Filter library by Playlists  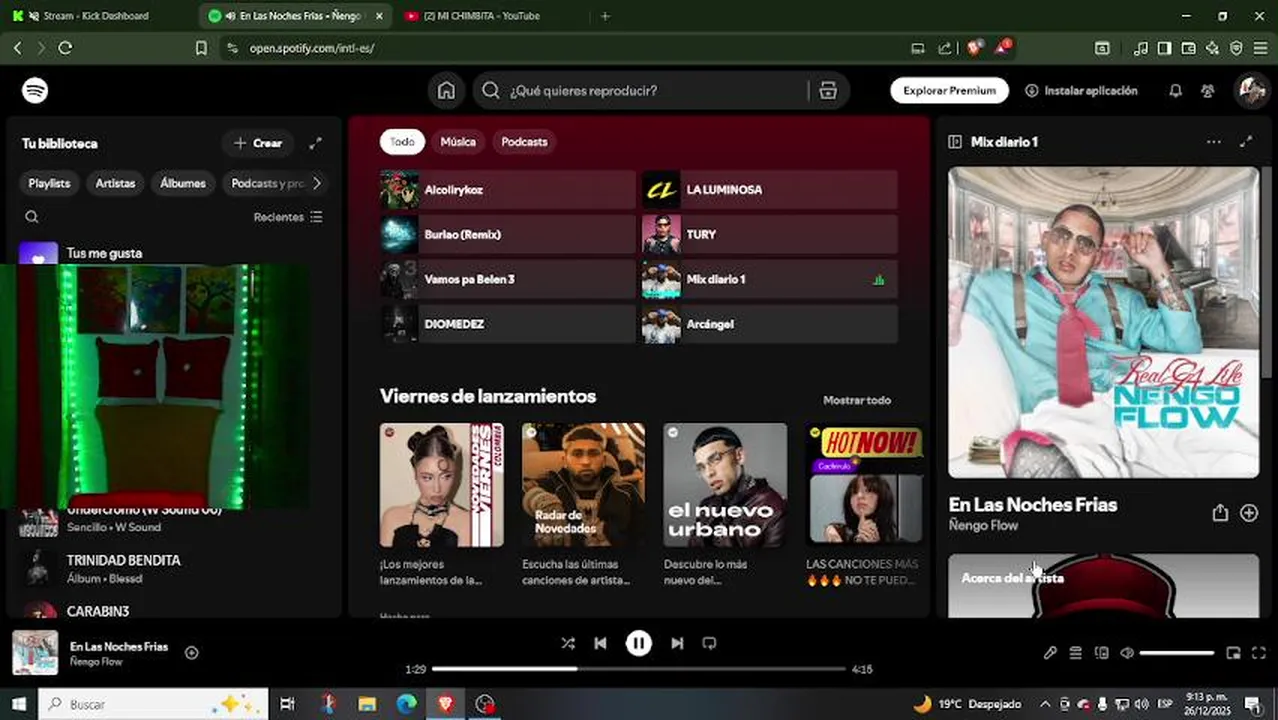point(49,183)
